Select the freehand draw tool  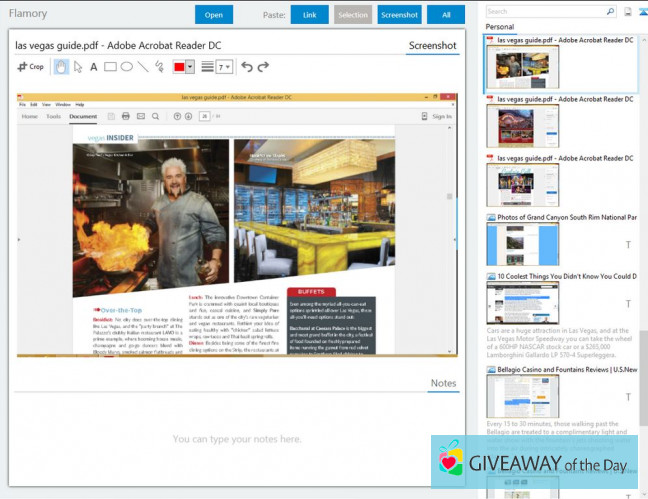coord(160,67)
